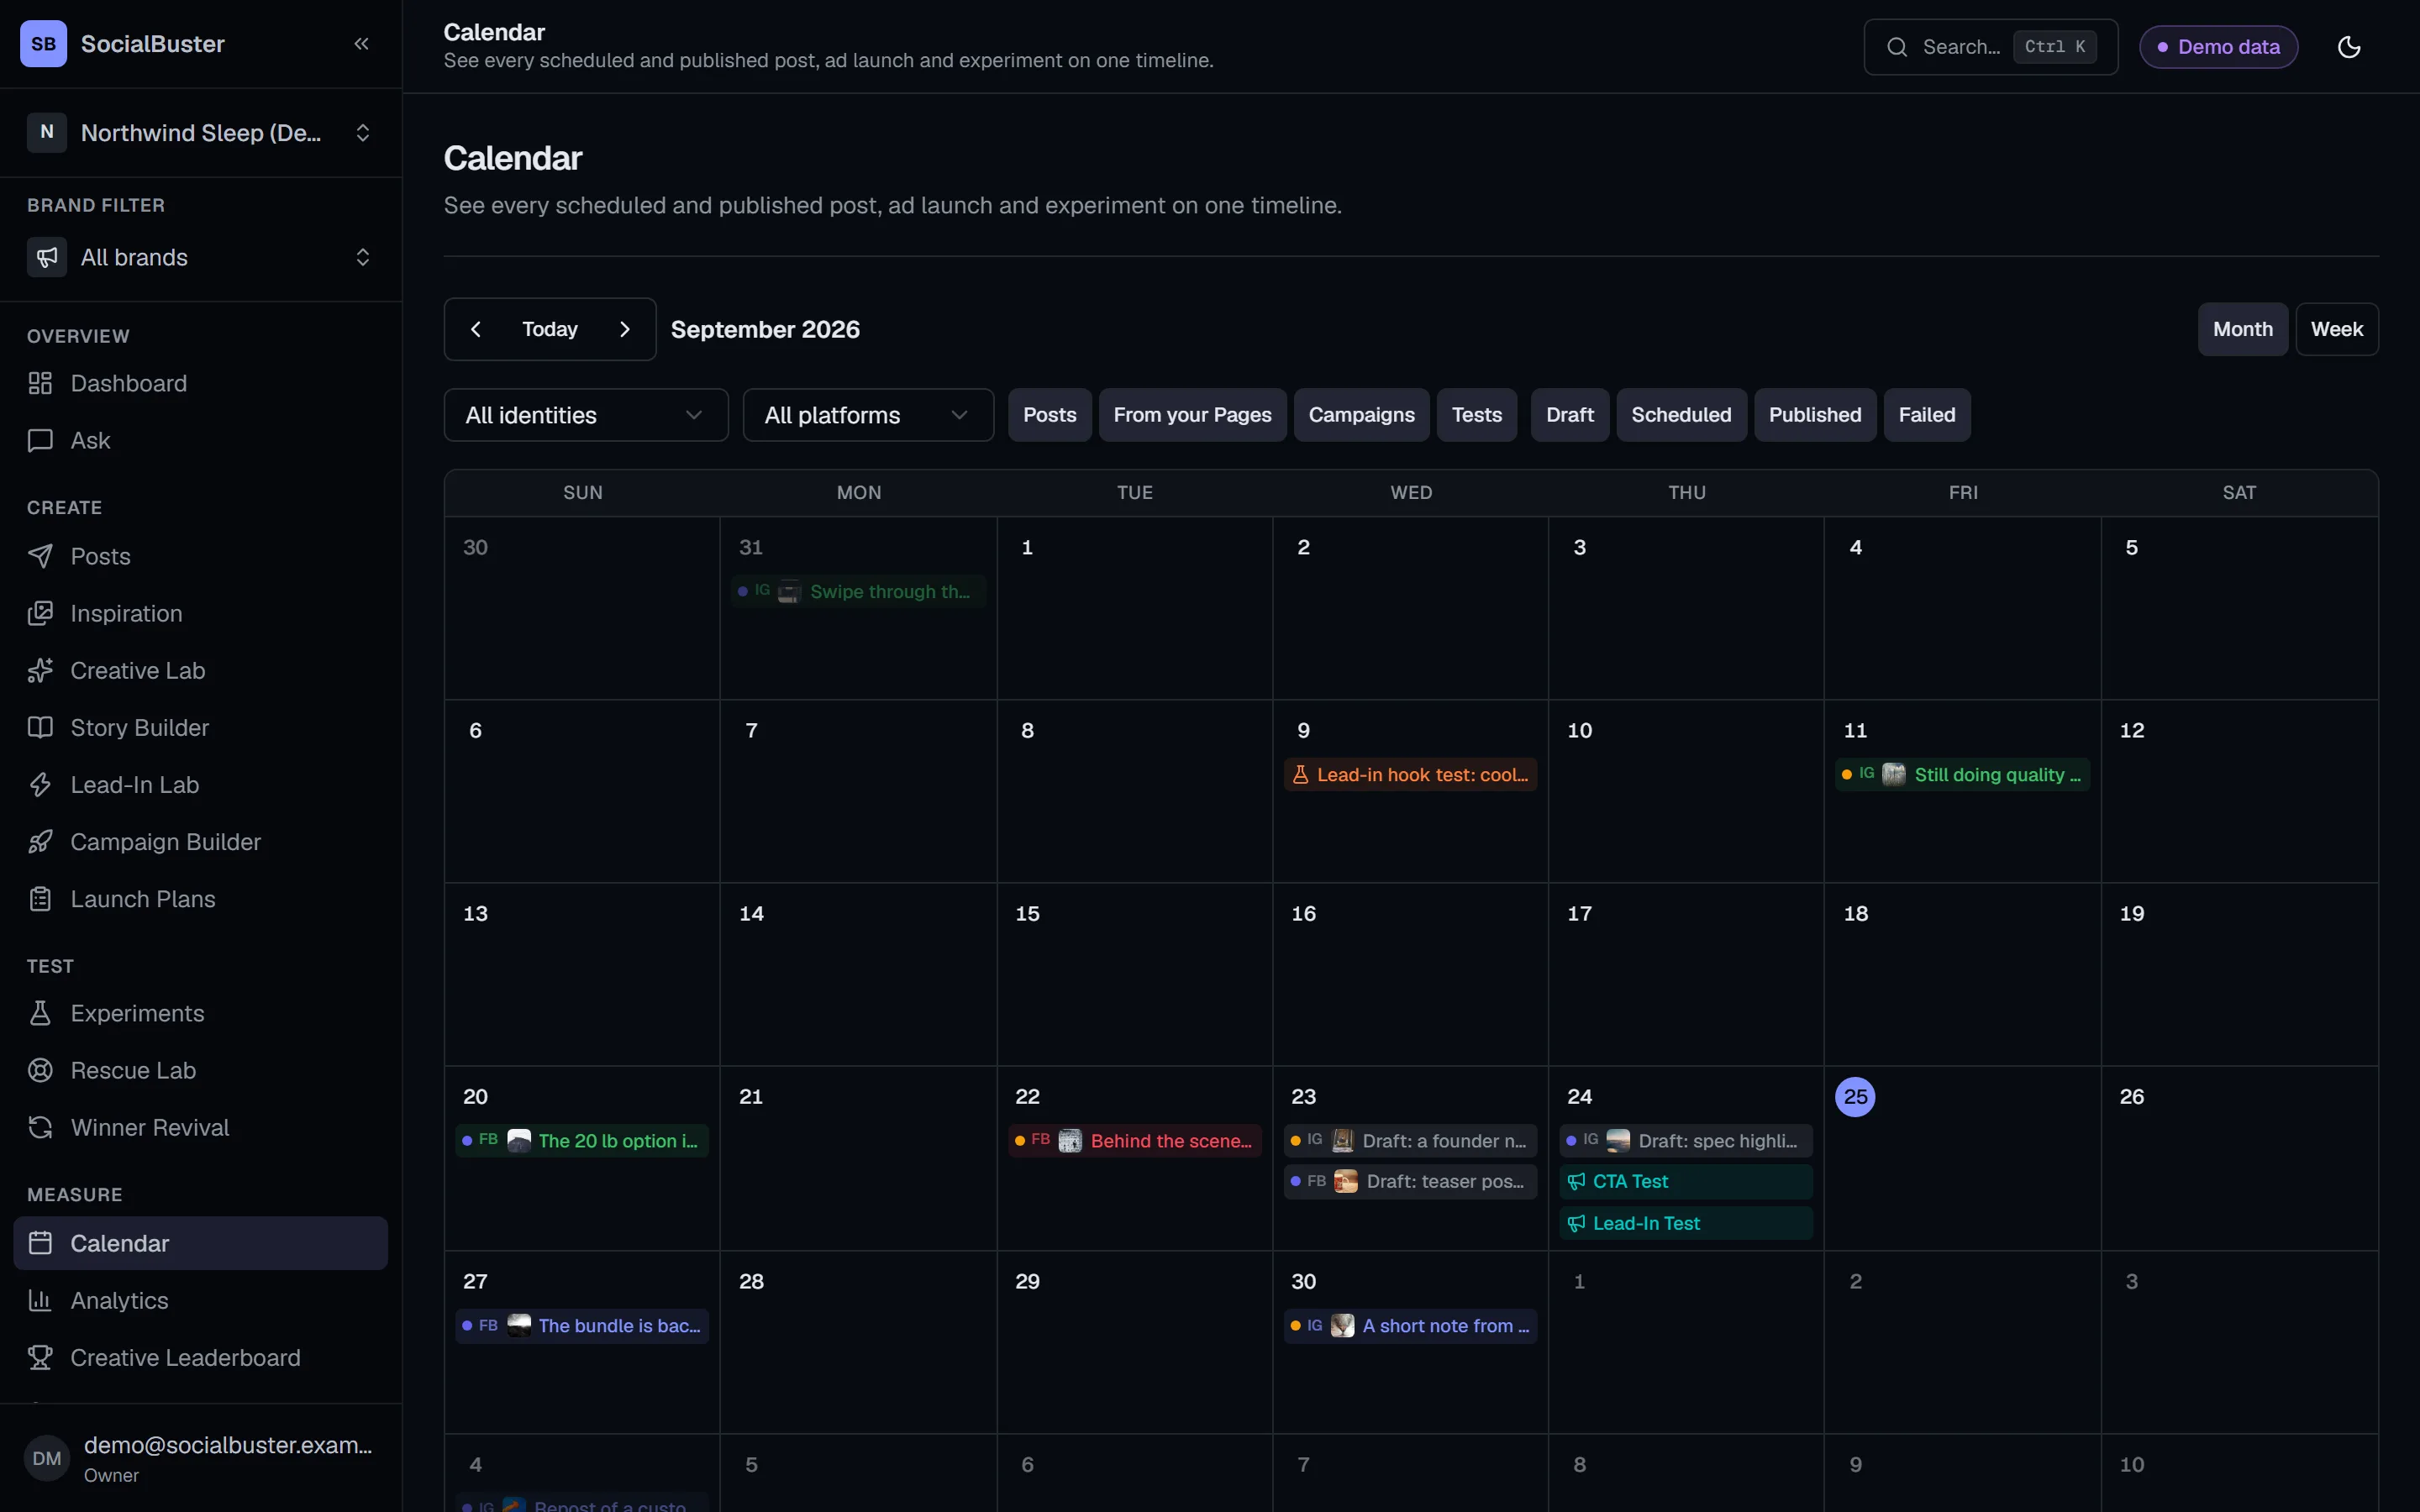This screenshot has height=1512, width=2420.
Task: Click the Ctrl K shortcut badge
Action: click(2054, 47)
